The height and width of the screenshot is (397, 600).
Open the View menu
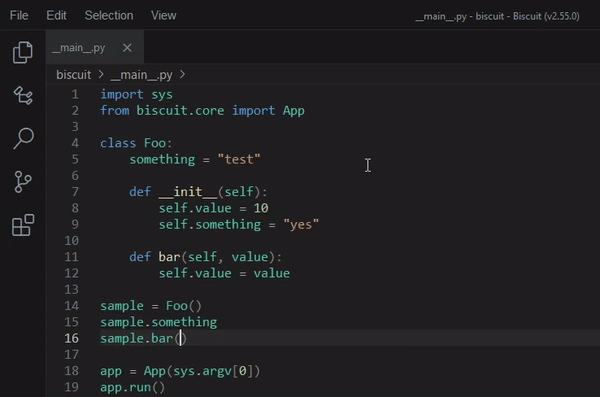coord(163,15)
